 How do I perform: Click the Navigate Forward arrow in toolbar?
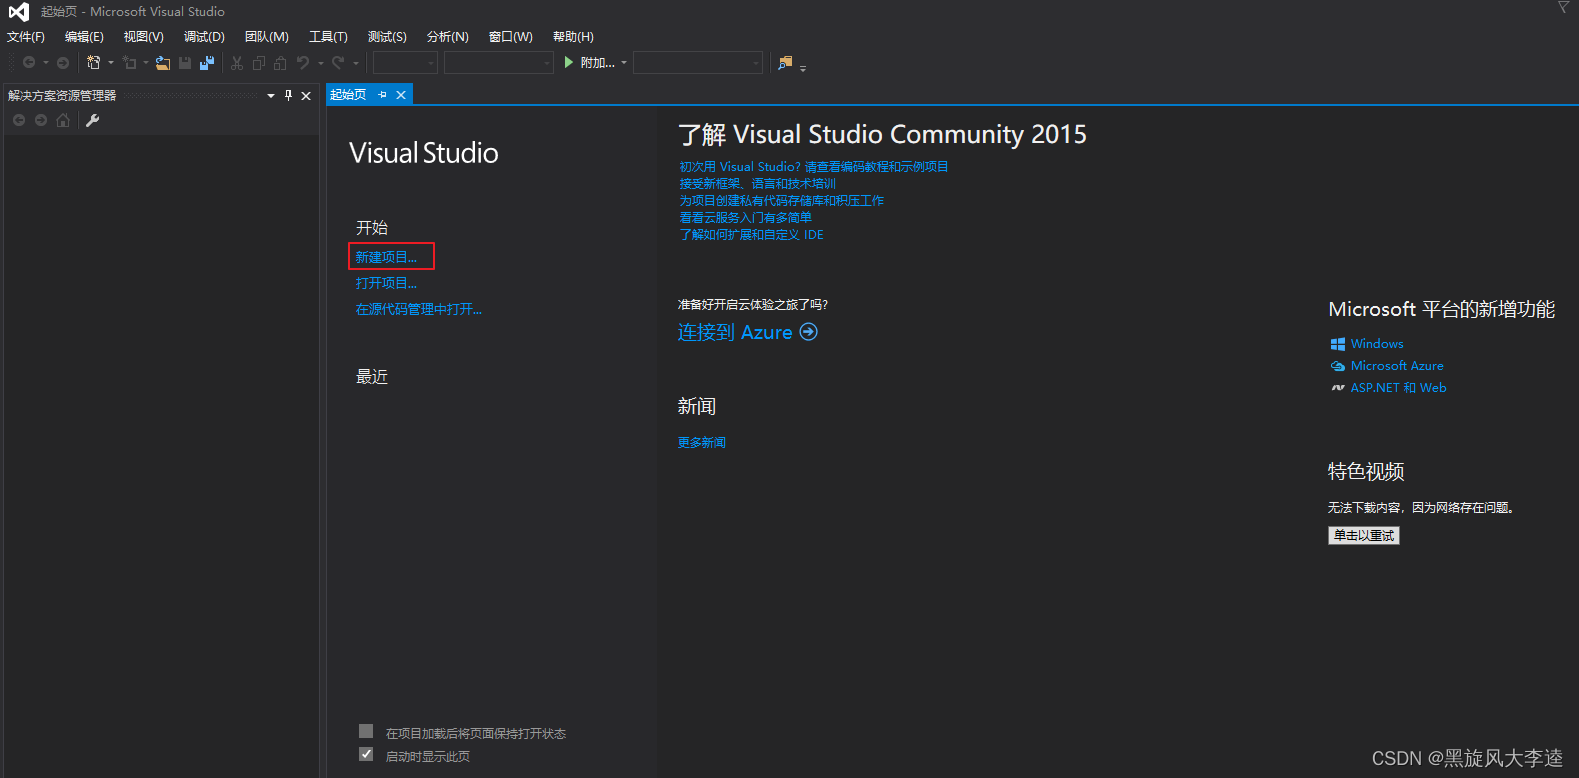click(x=63, y=62)
